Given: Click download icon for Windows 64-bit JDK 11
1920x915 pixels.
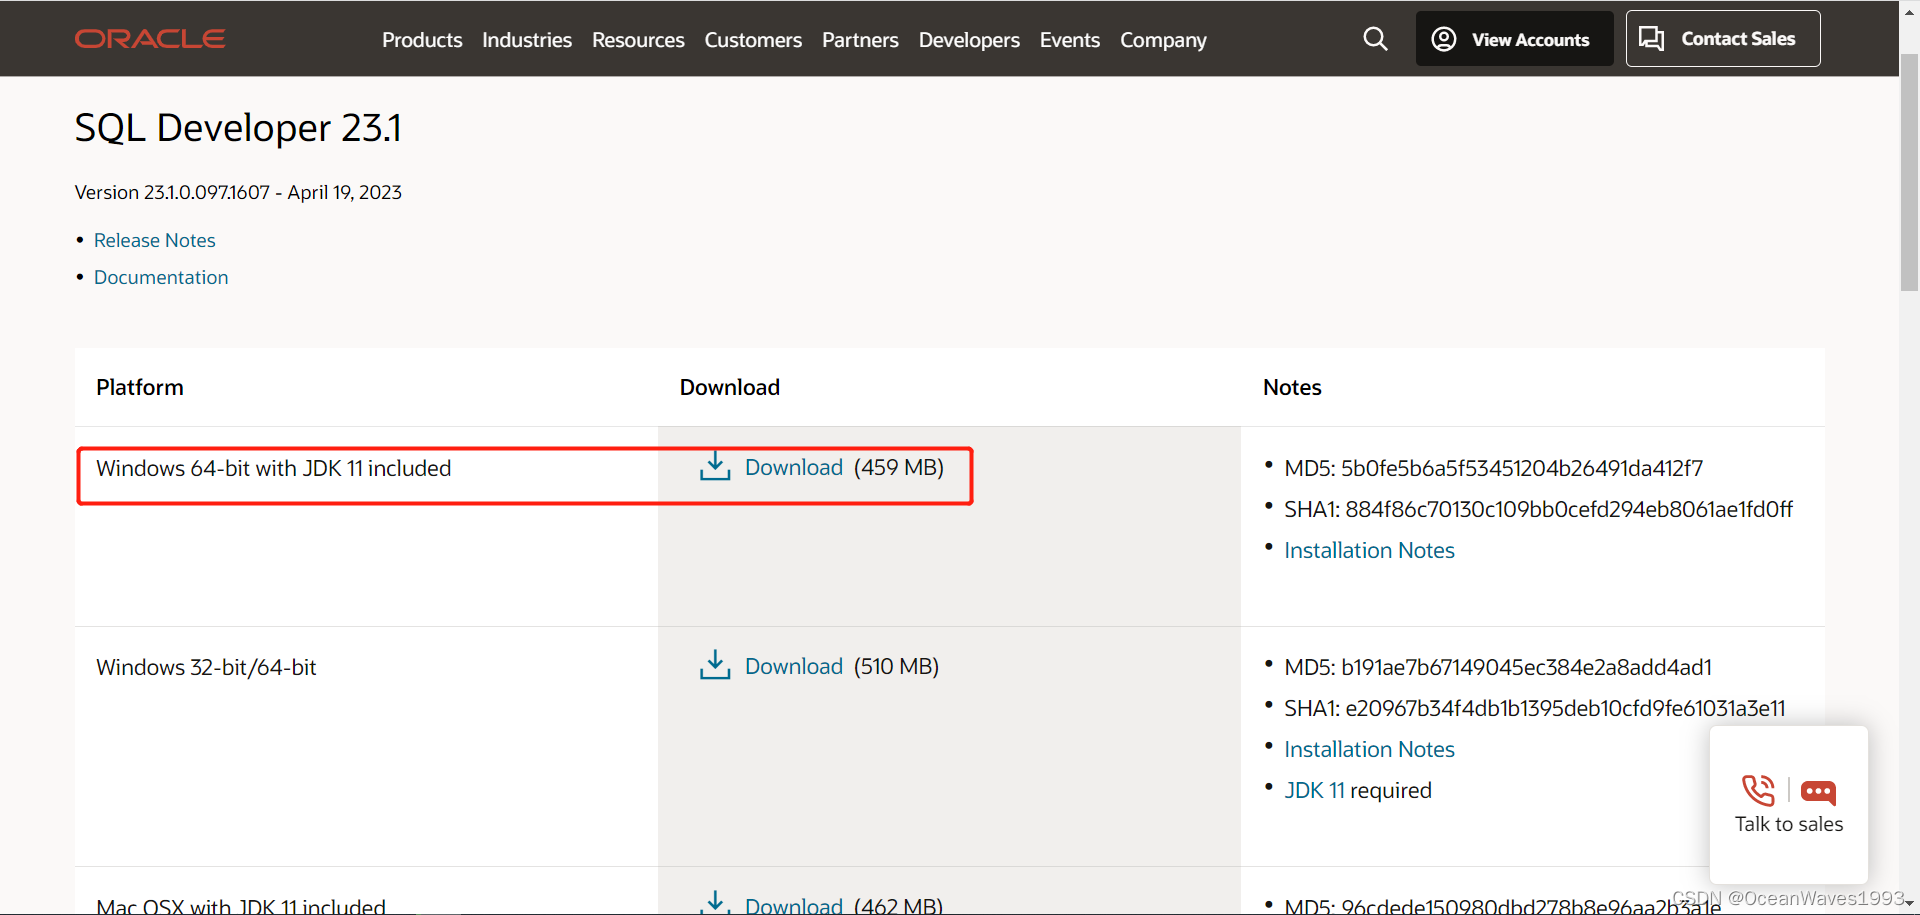Looking at the screenshot, I should (715, 466).
